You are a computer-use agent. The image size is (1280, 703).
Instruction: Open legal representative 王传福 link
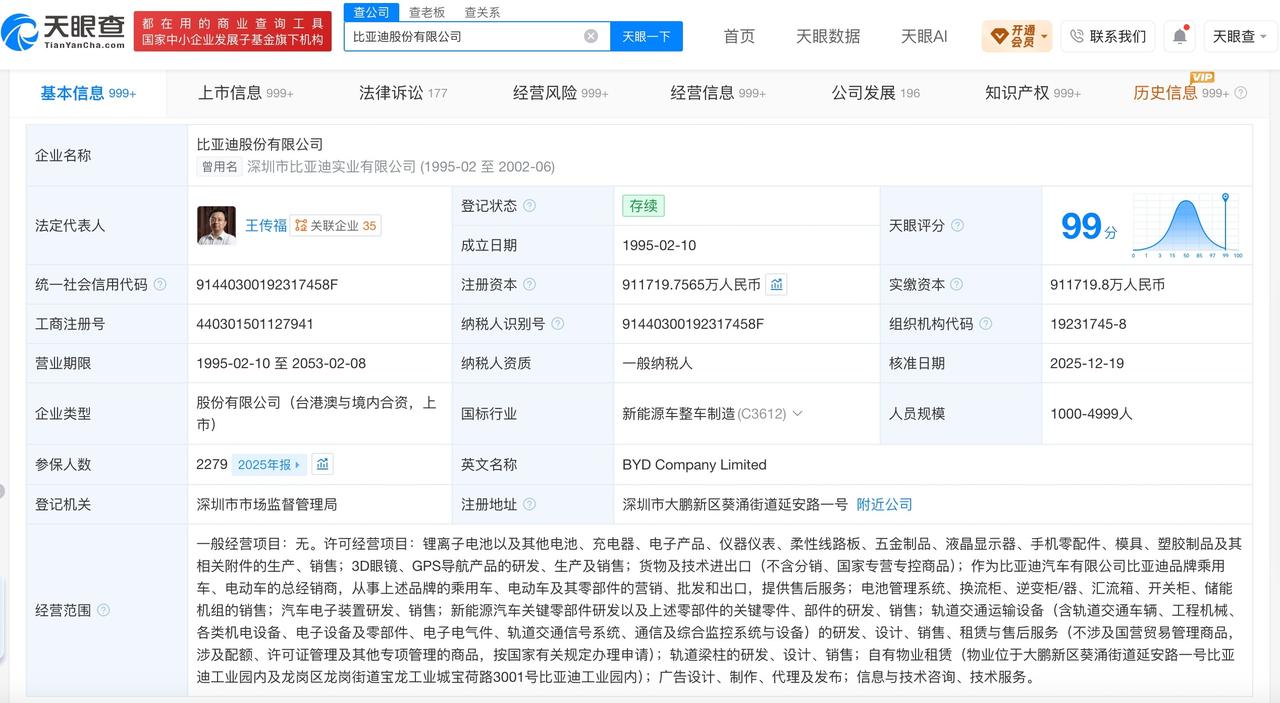[266, 226]
